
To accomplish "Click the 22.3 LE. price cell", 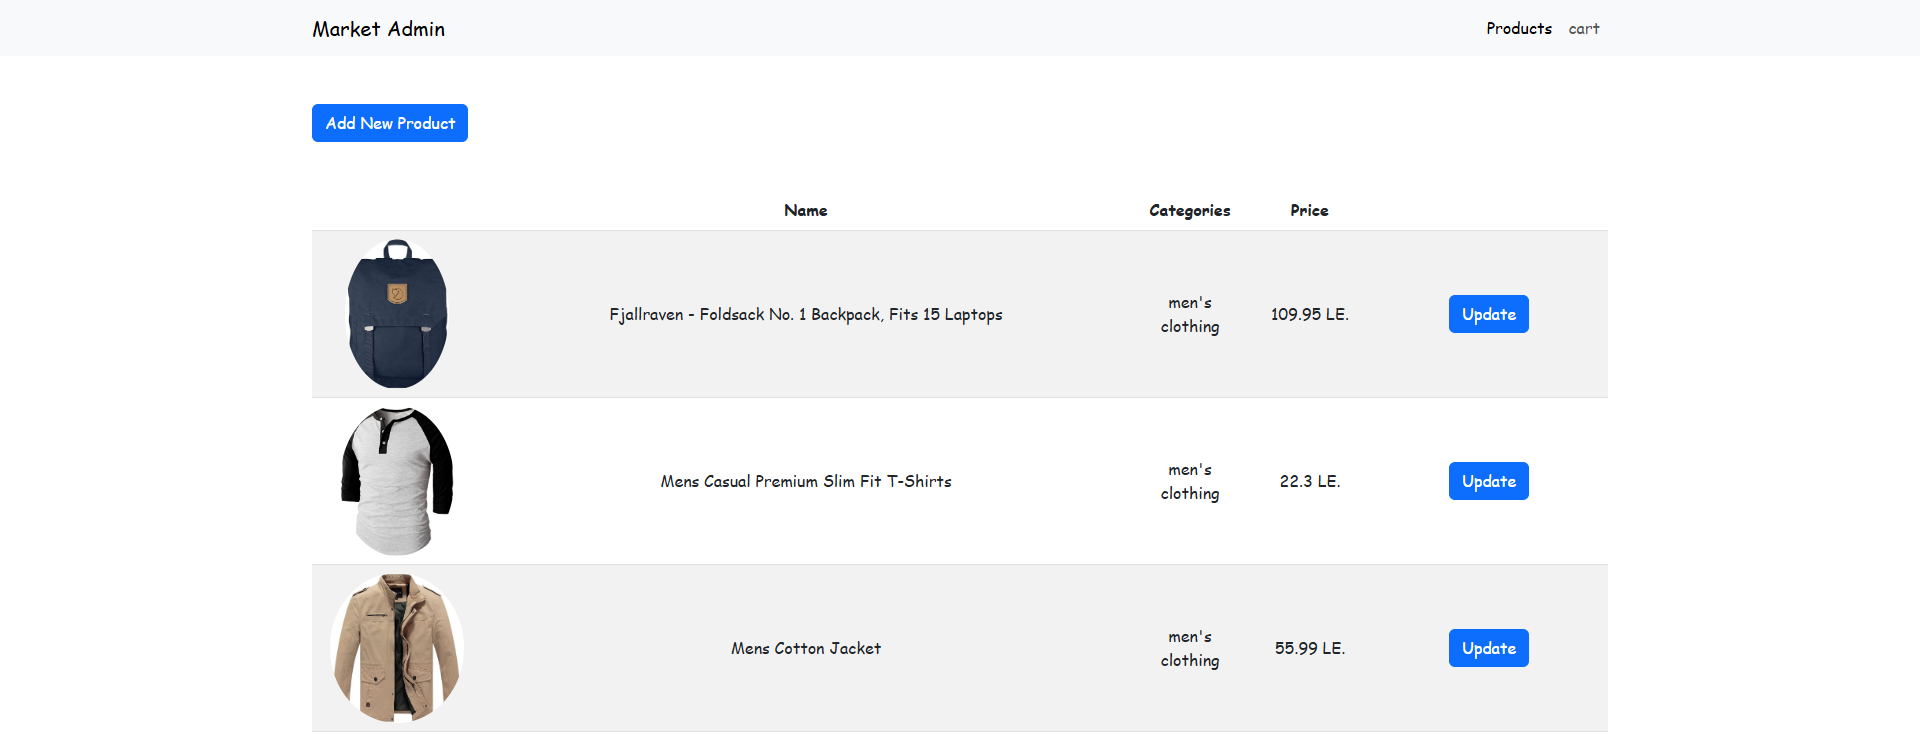I will pos(1310,481).
